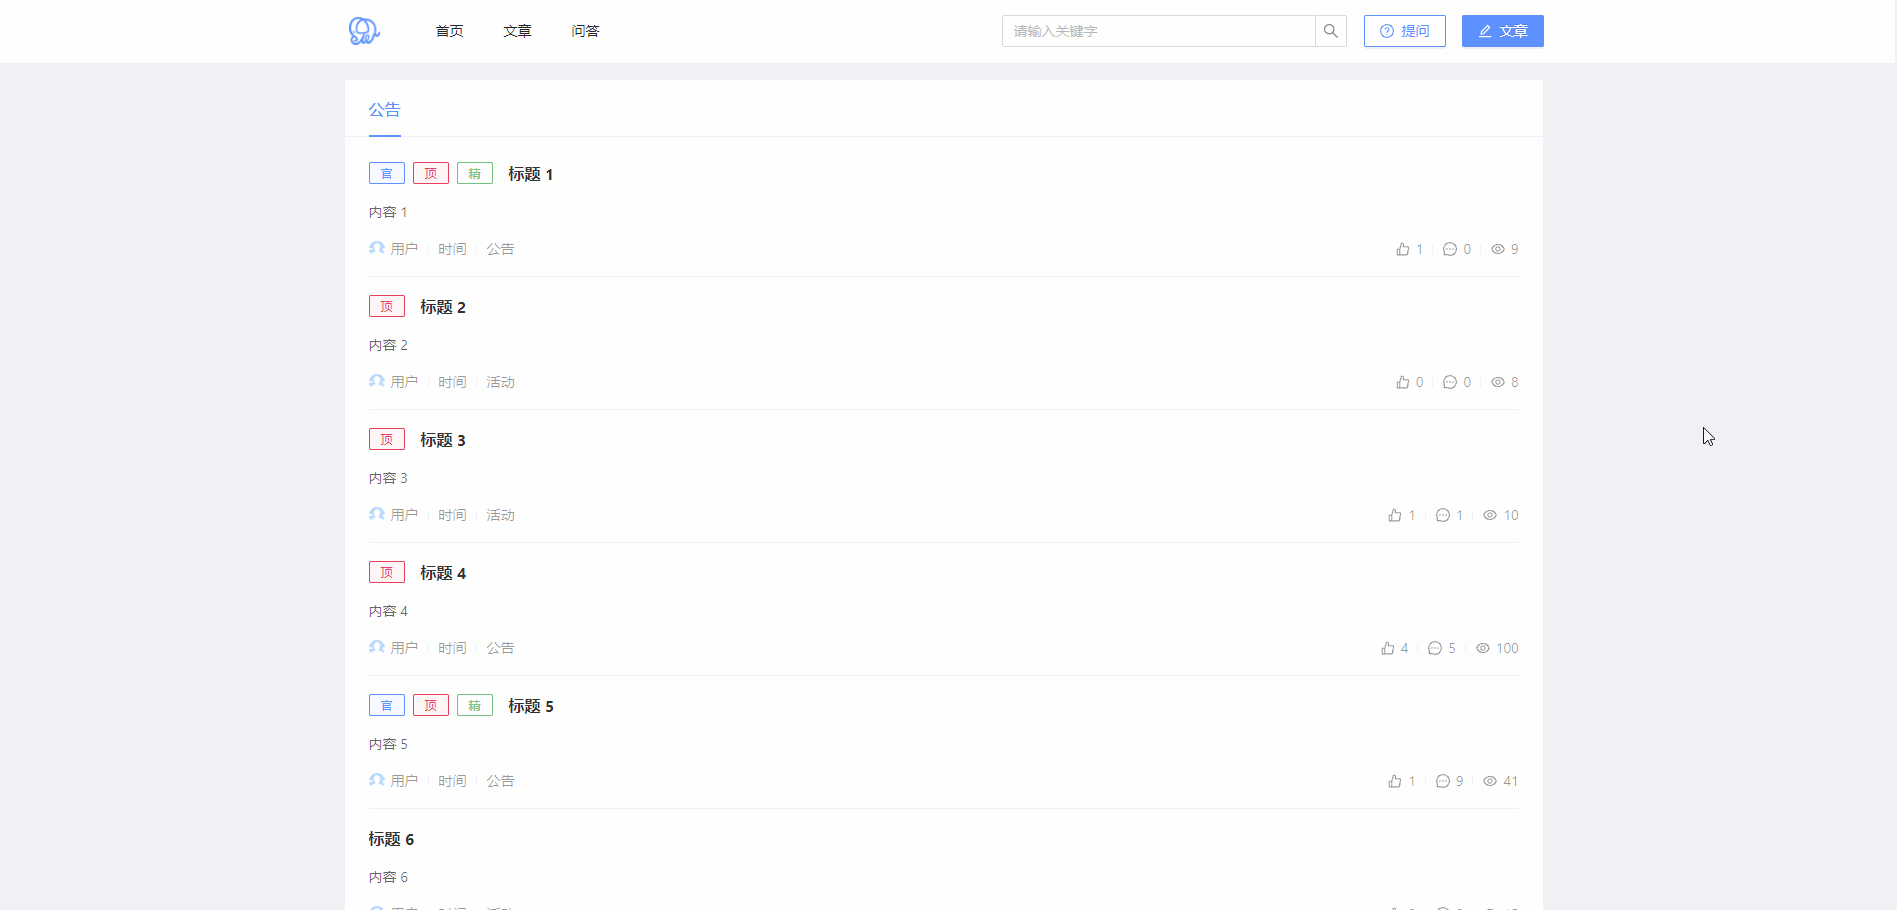
Task: Click the 活动 category of 标题 3
Action: click(x=500, y=515)
